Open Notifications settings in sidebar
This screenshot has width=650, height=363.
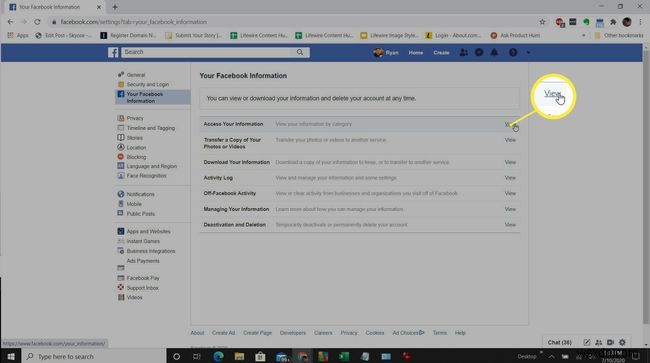point(140,194)
